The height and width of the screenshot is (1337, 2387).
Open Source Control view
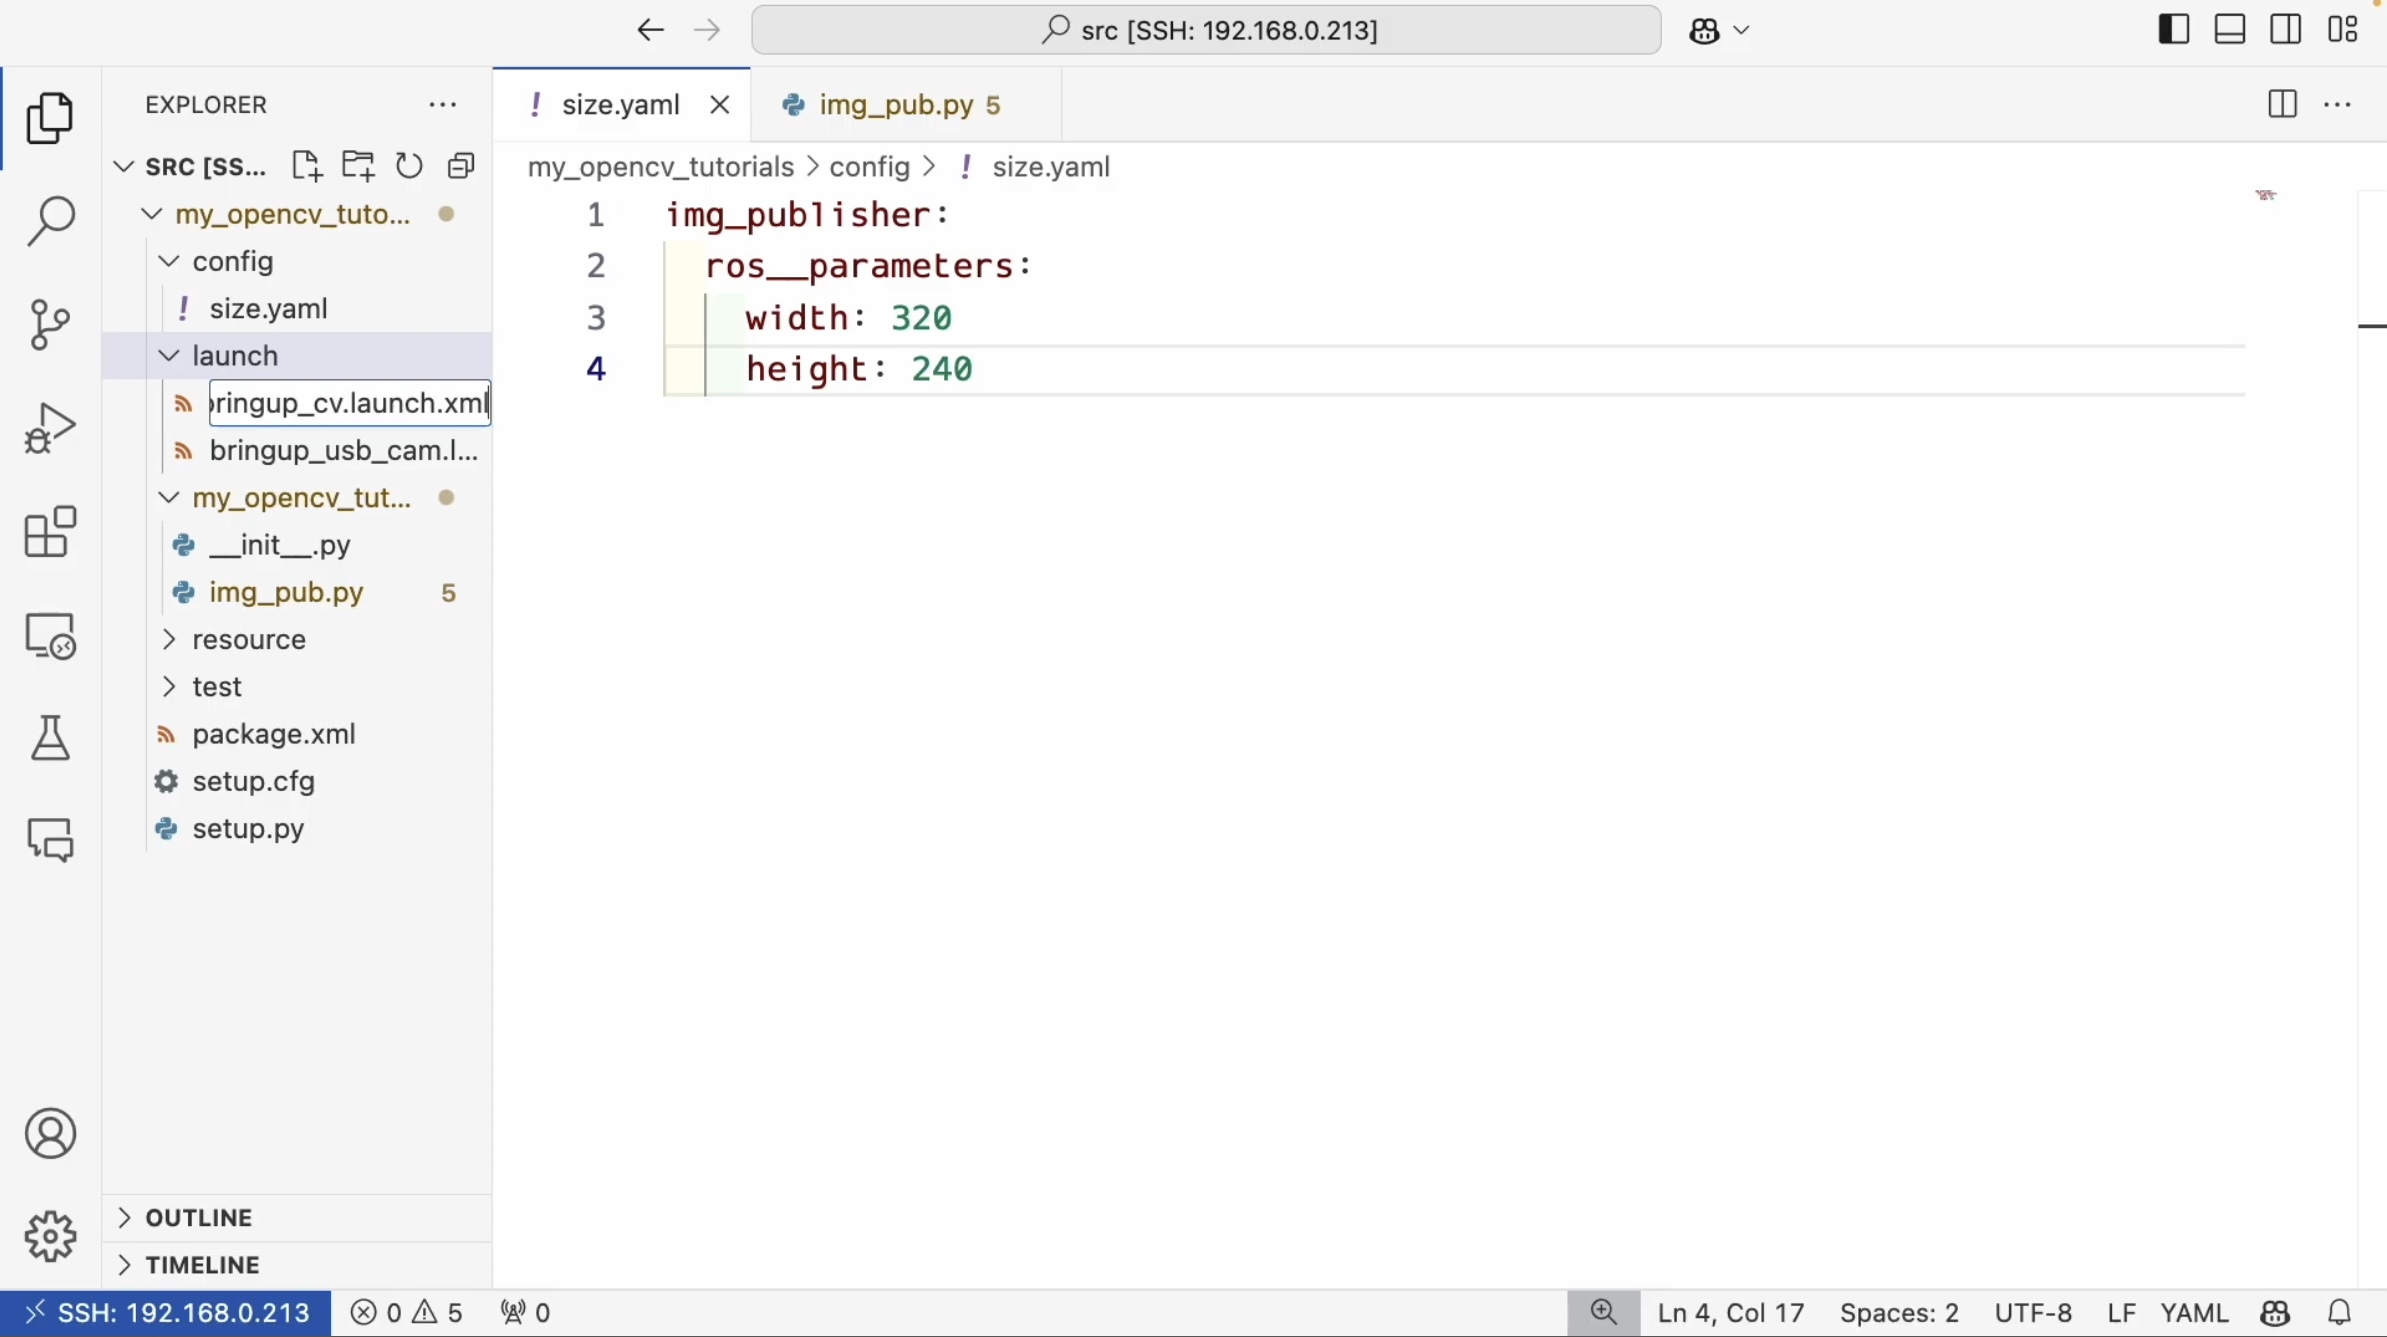pyautogui.click(x=50, y=325)
